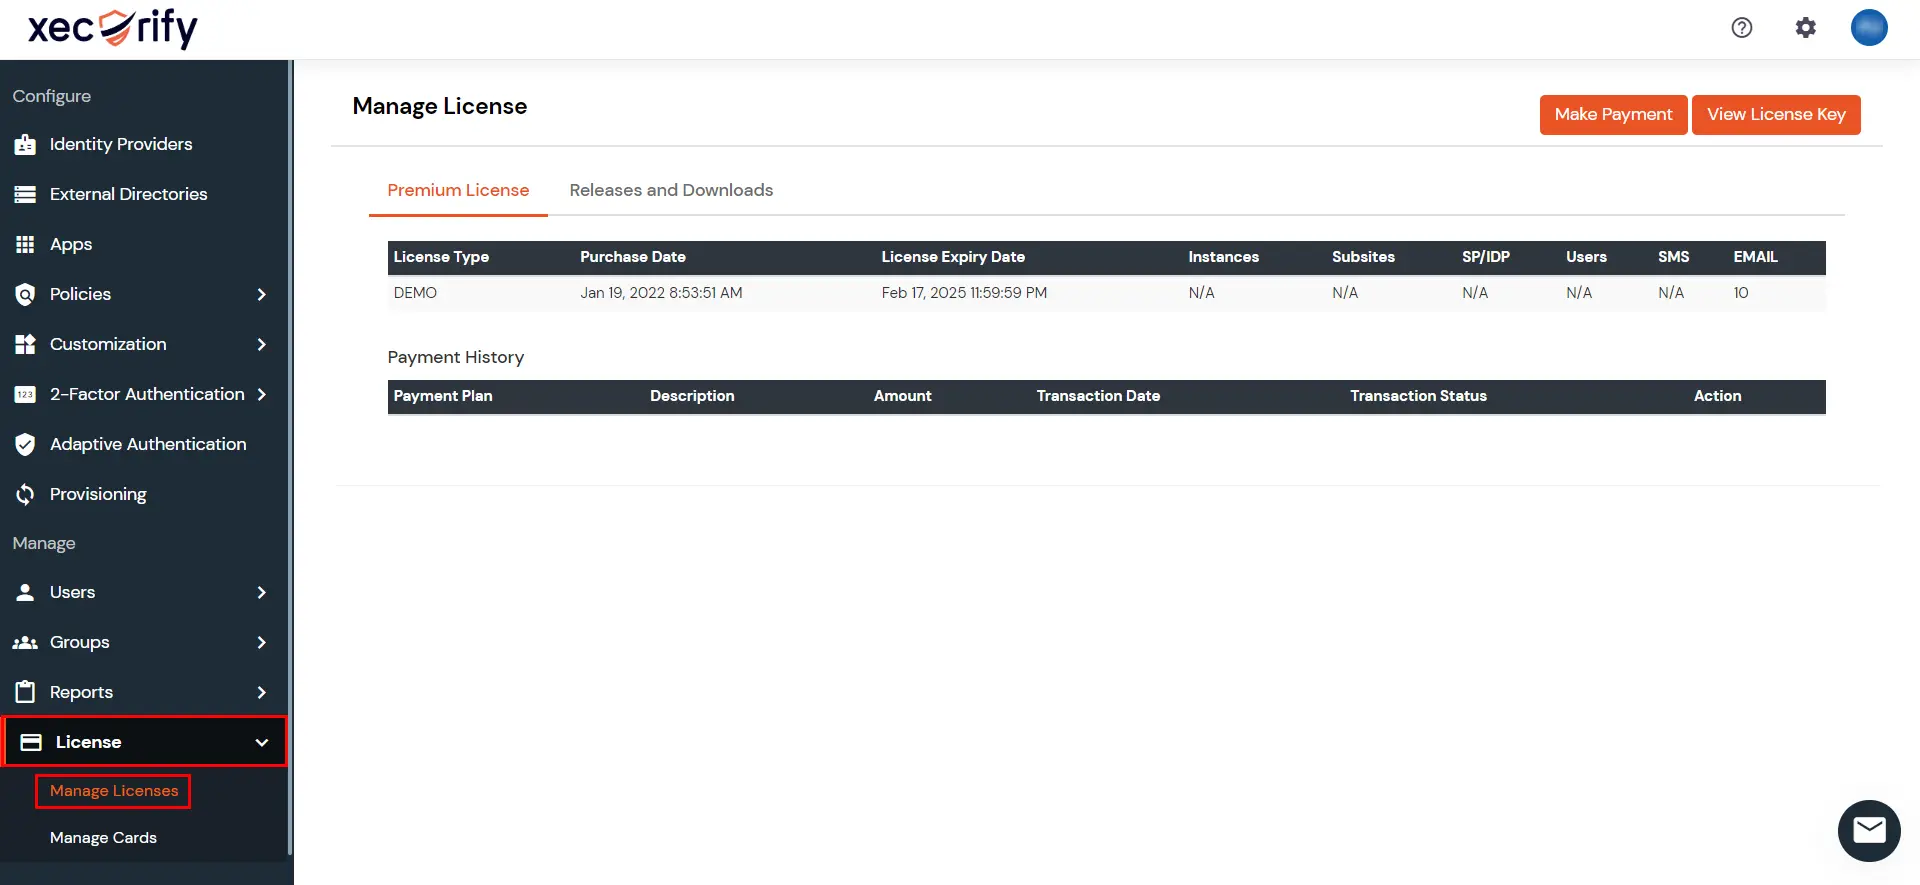
Task: Open the user profile avatar
Action: click(1869, 28)
